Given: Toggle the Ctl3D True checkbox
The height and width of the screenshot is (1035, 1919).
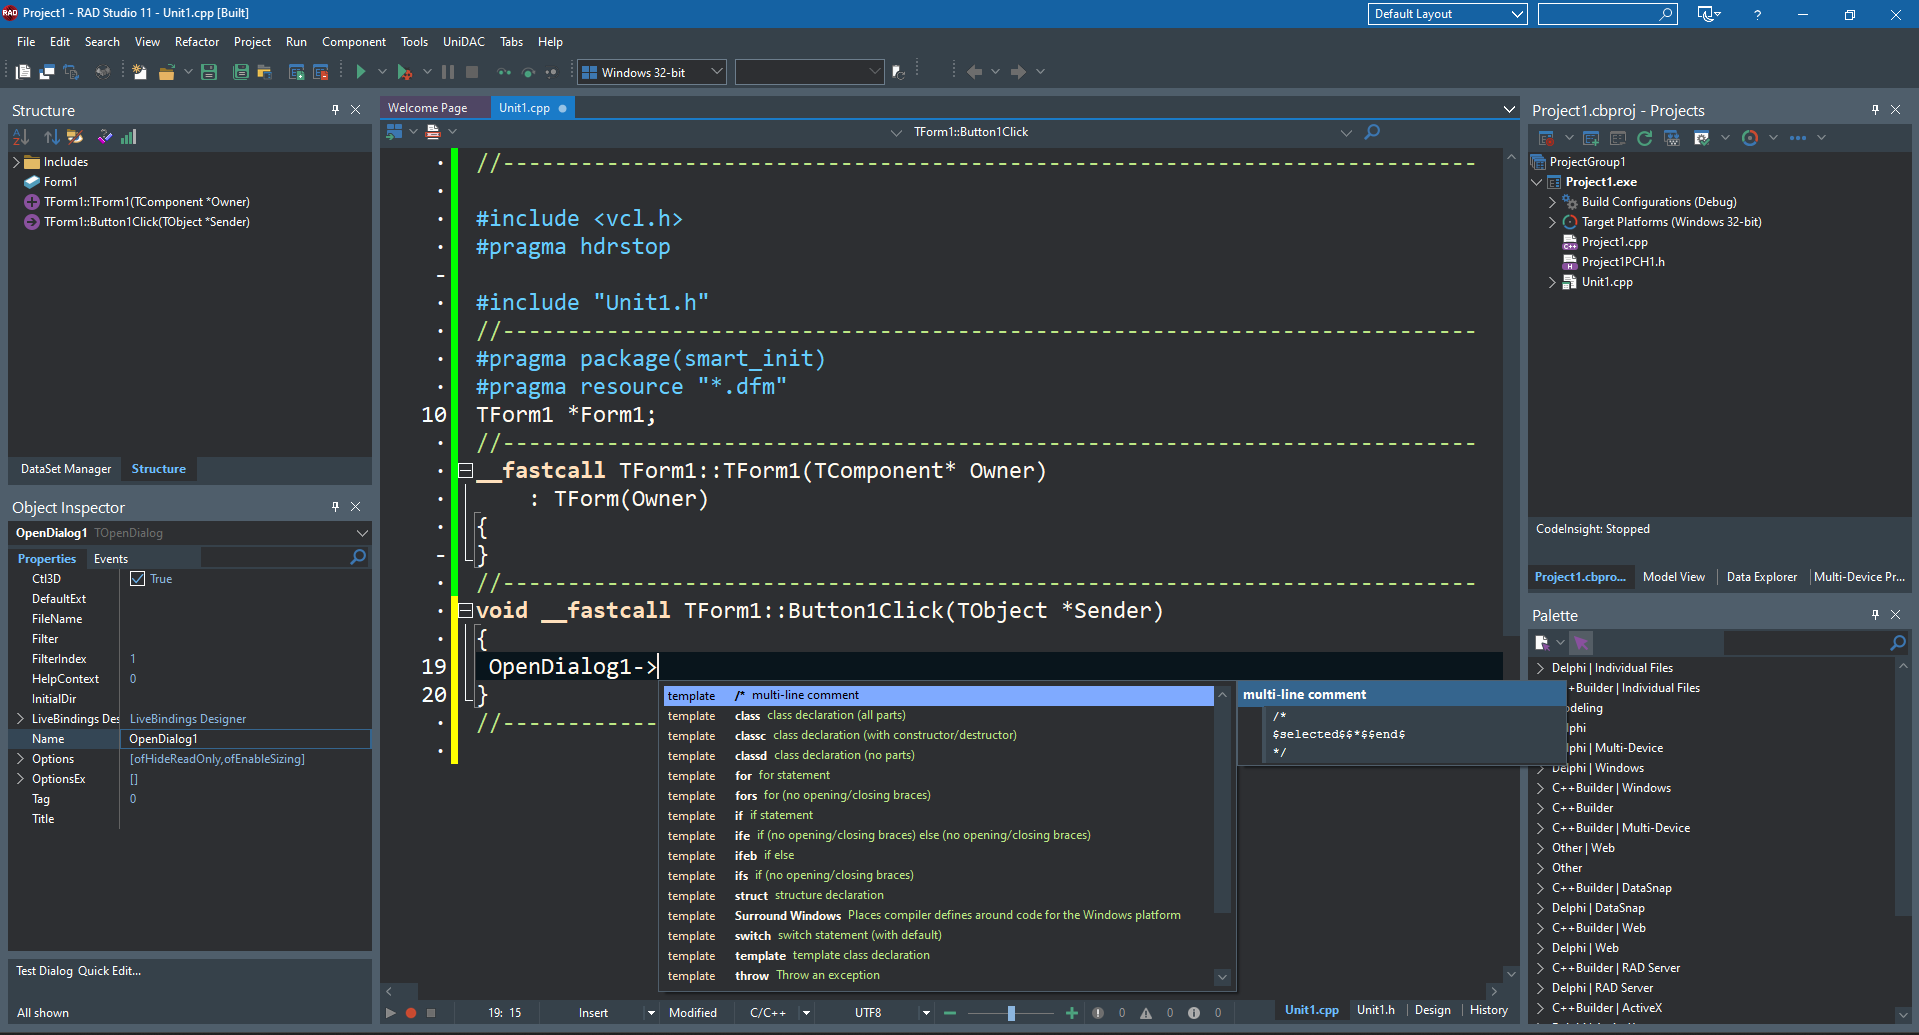Looking at the screenshot, I should point(138,579).
